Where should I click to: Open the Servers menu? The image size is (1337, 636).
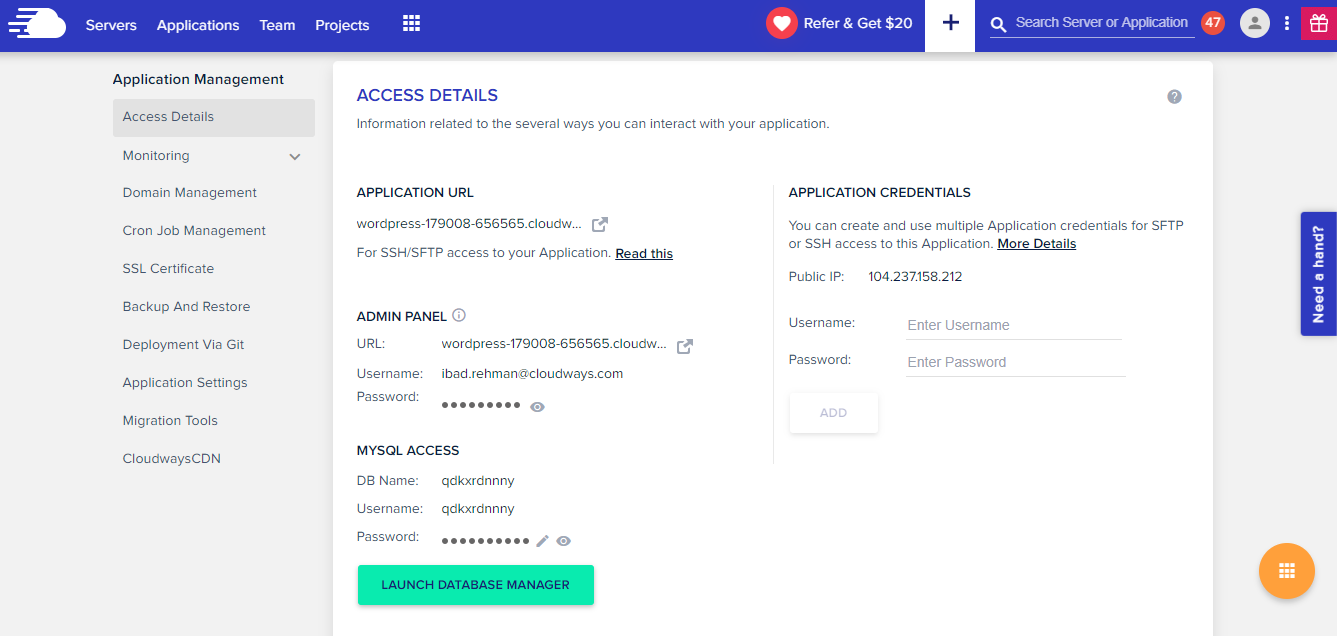[111, 25]
